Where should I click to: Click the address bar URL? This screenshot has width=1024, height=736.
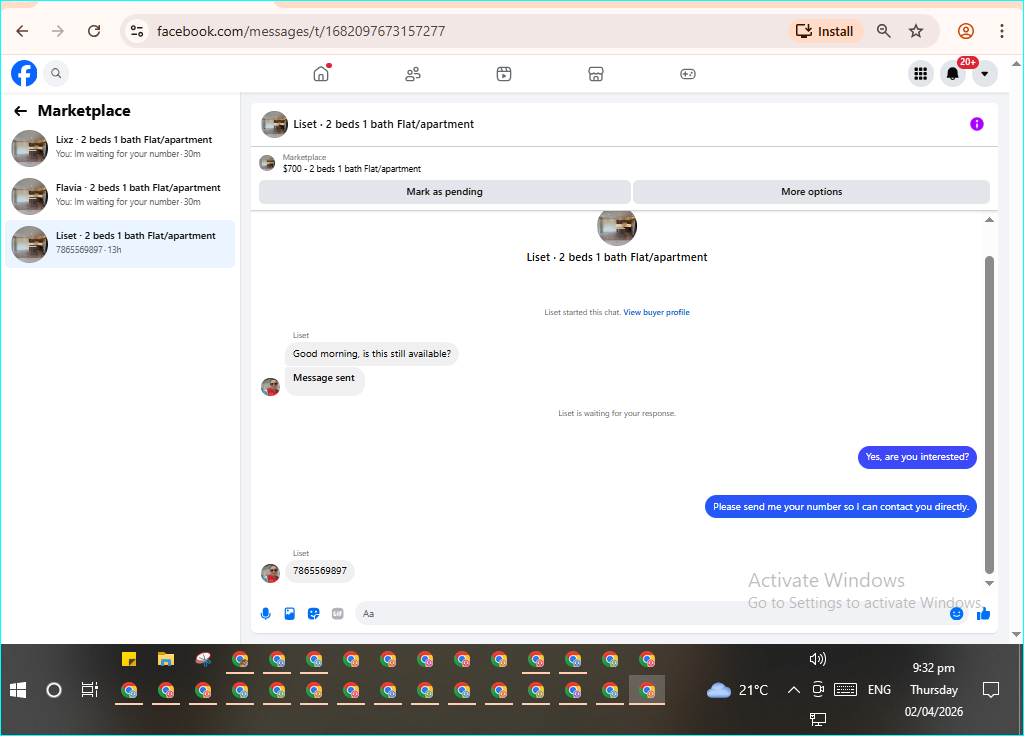click(301, 31)
